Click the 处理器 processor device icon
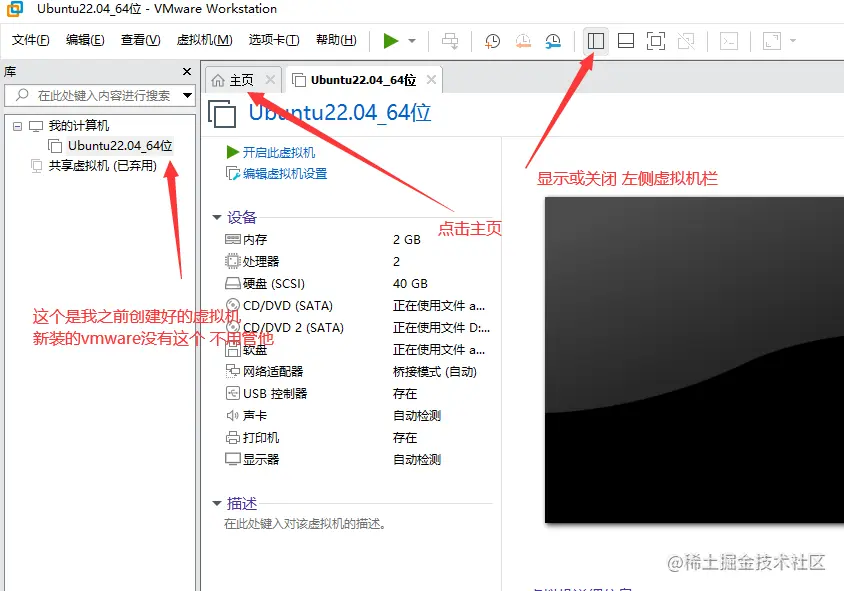 pos(233,261)
